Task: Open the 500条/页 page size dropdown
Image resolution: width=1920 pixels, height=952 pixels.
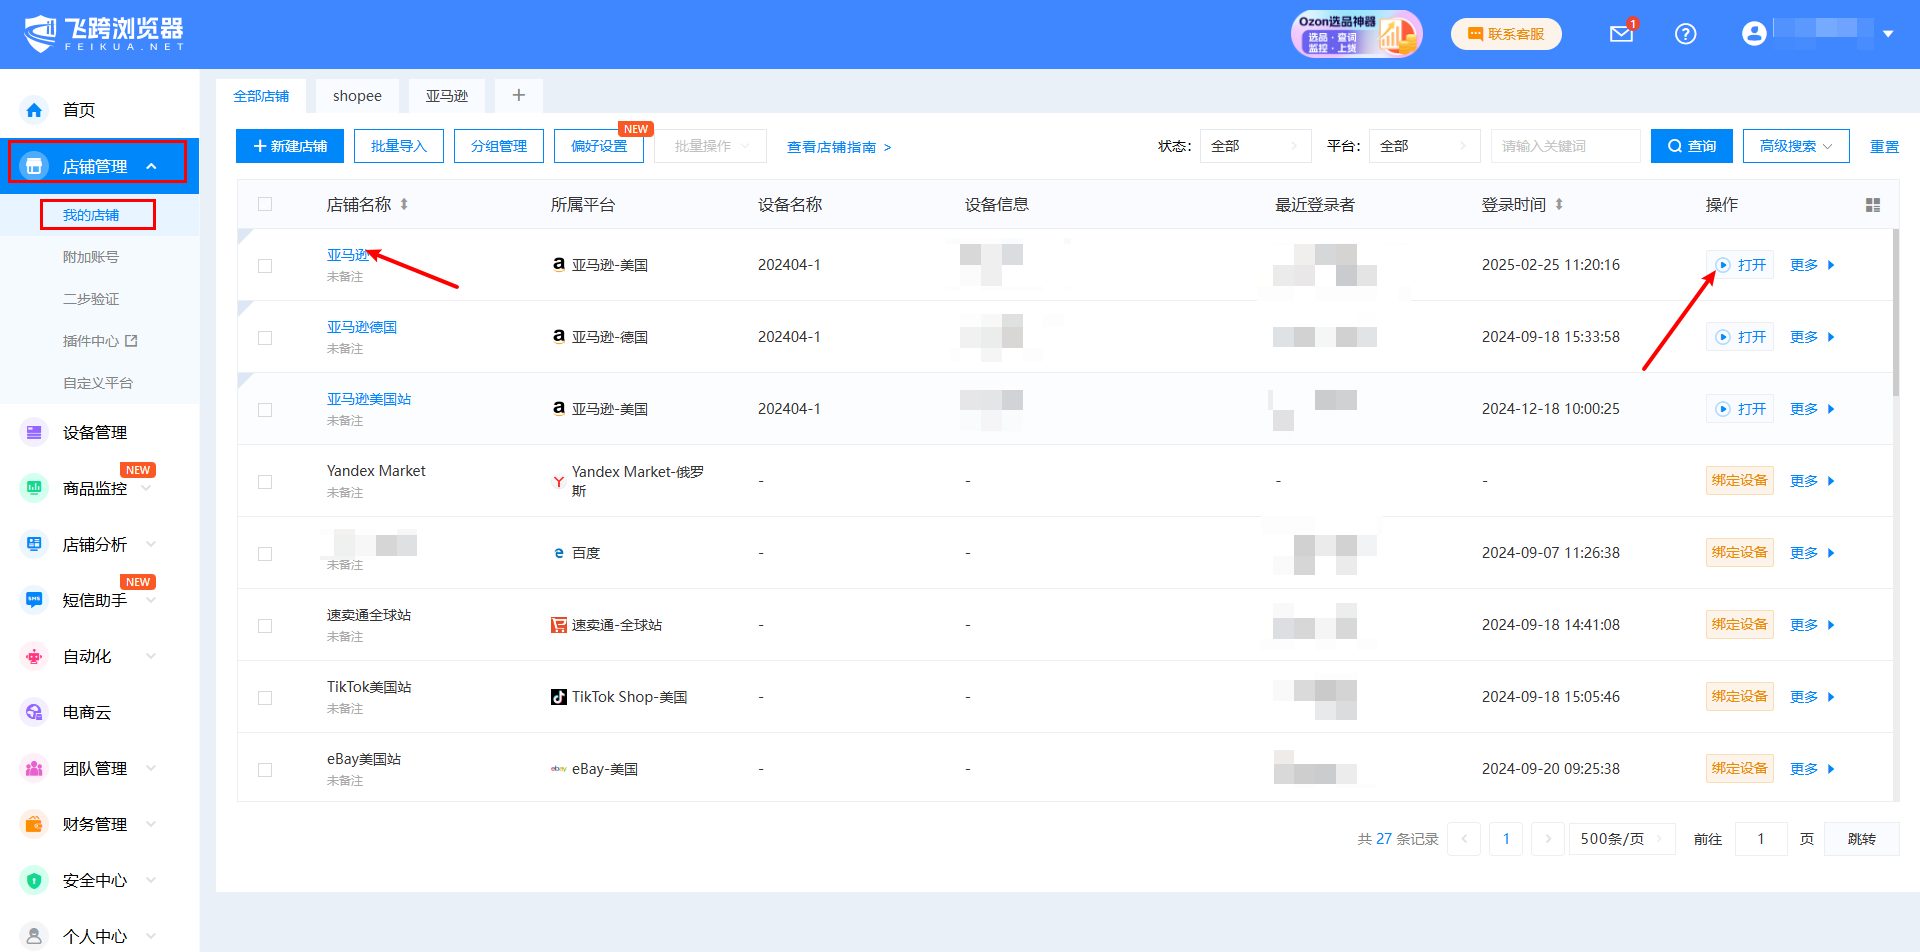Action: pyautogui.click(x=1620, y=839)
